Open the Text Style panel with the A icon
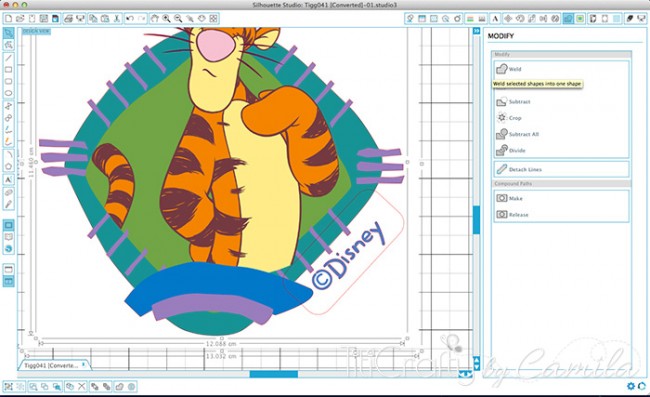This screenshot has width=650, height=397. coord(495,19)
